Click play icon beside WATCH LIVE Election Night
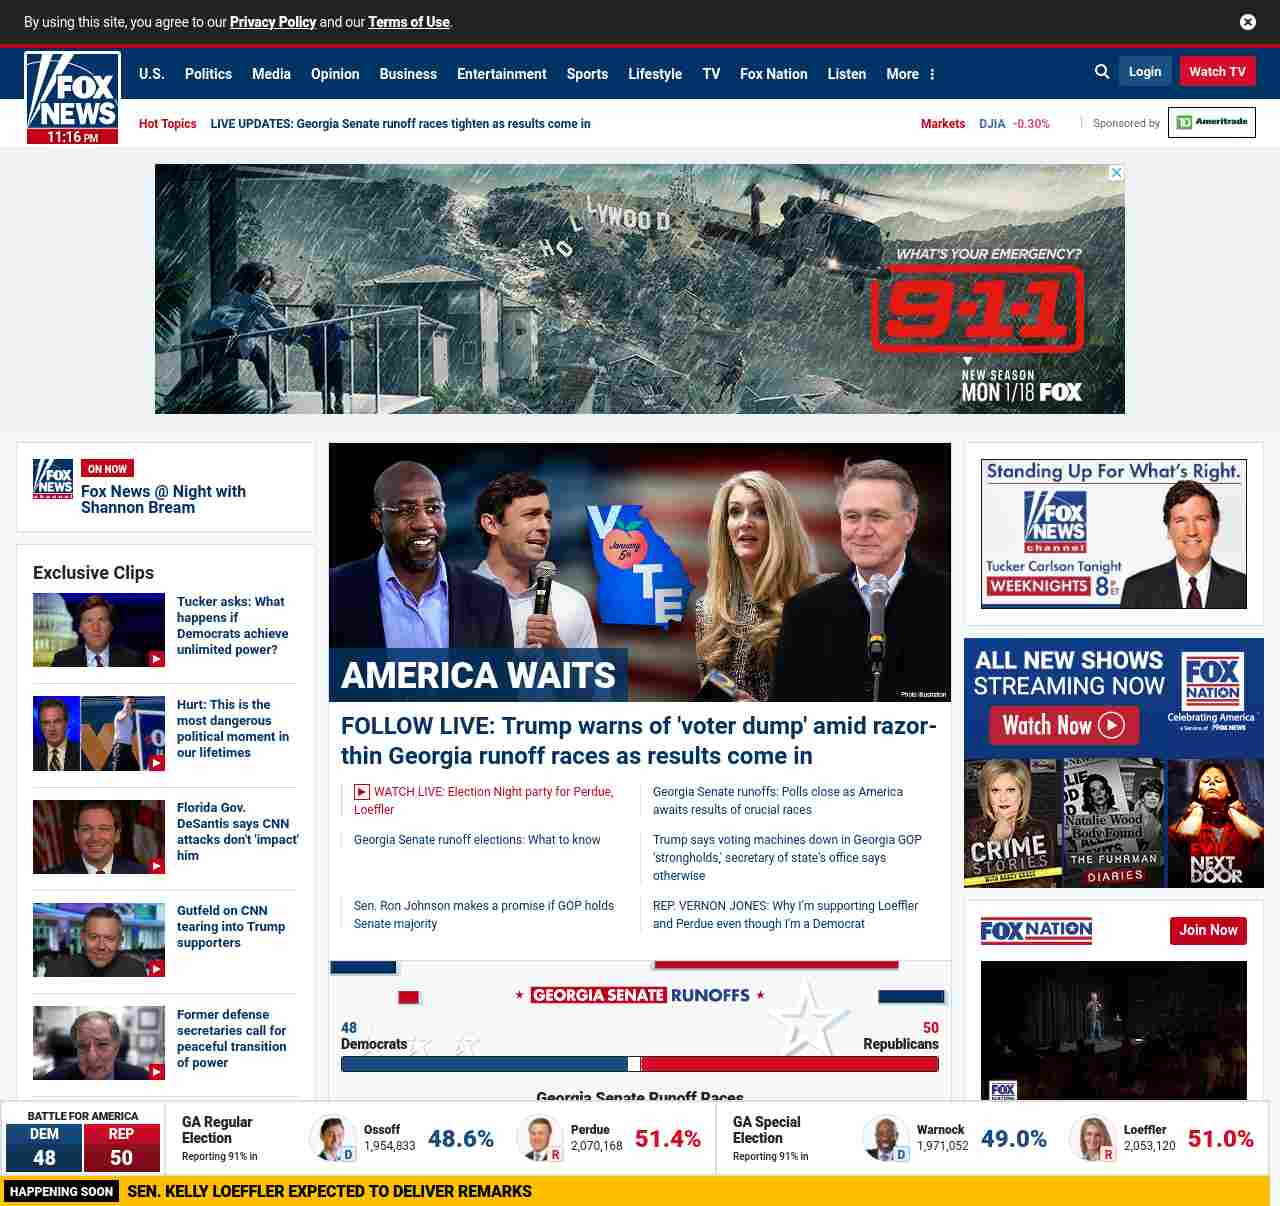1280x1206 pixels. tap(362, 792)
